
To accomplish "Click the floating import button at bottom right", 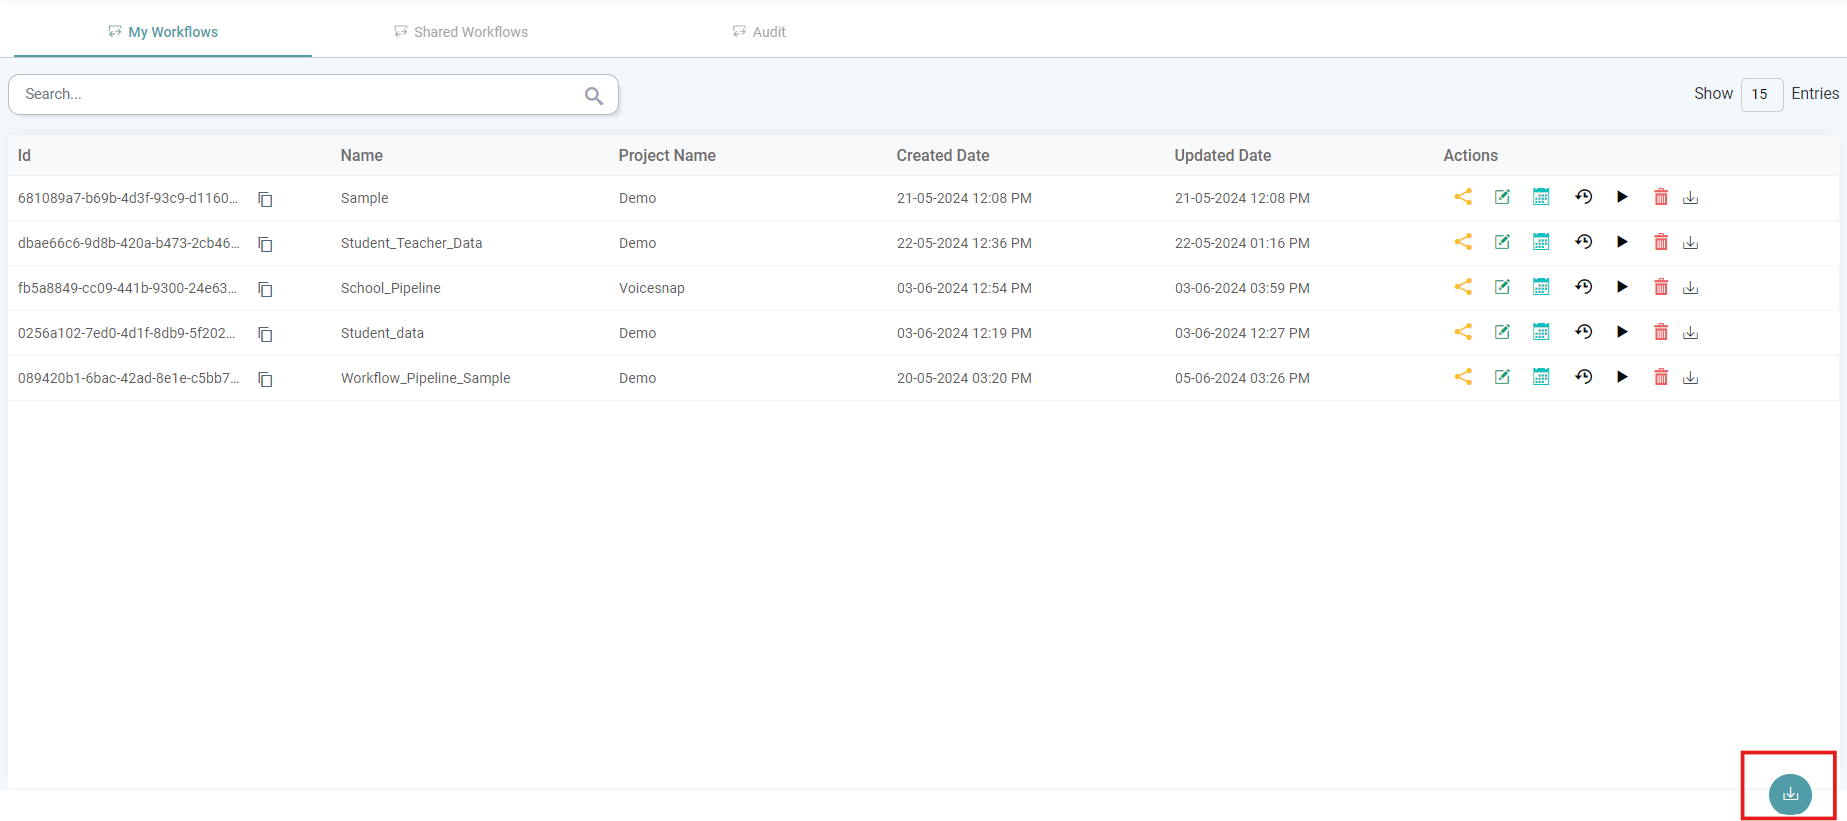I will pos(1790,794).
